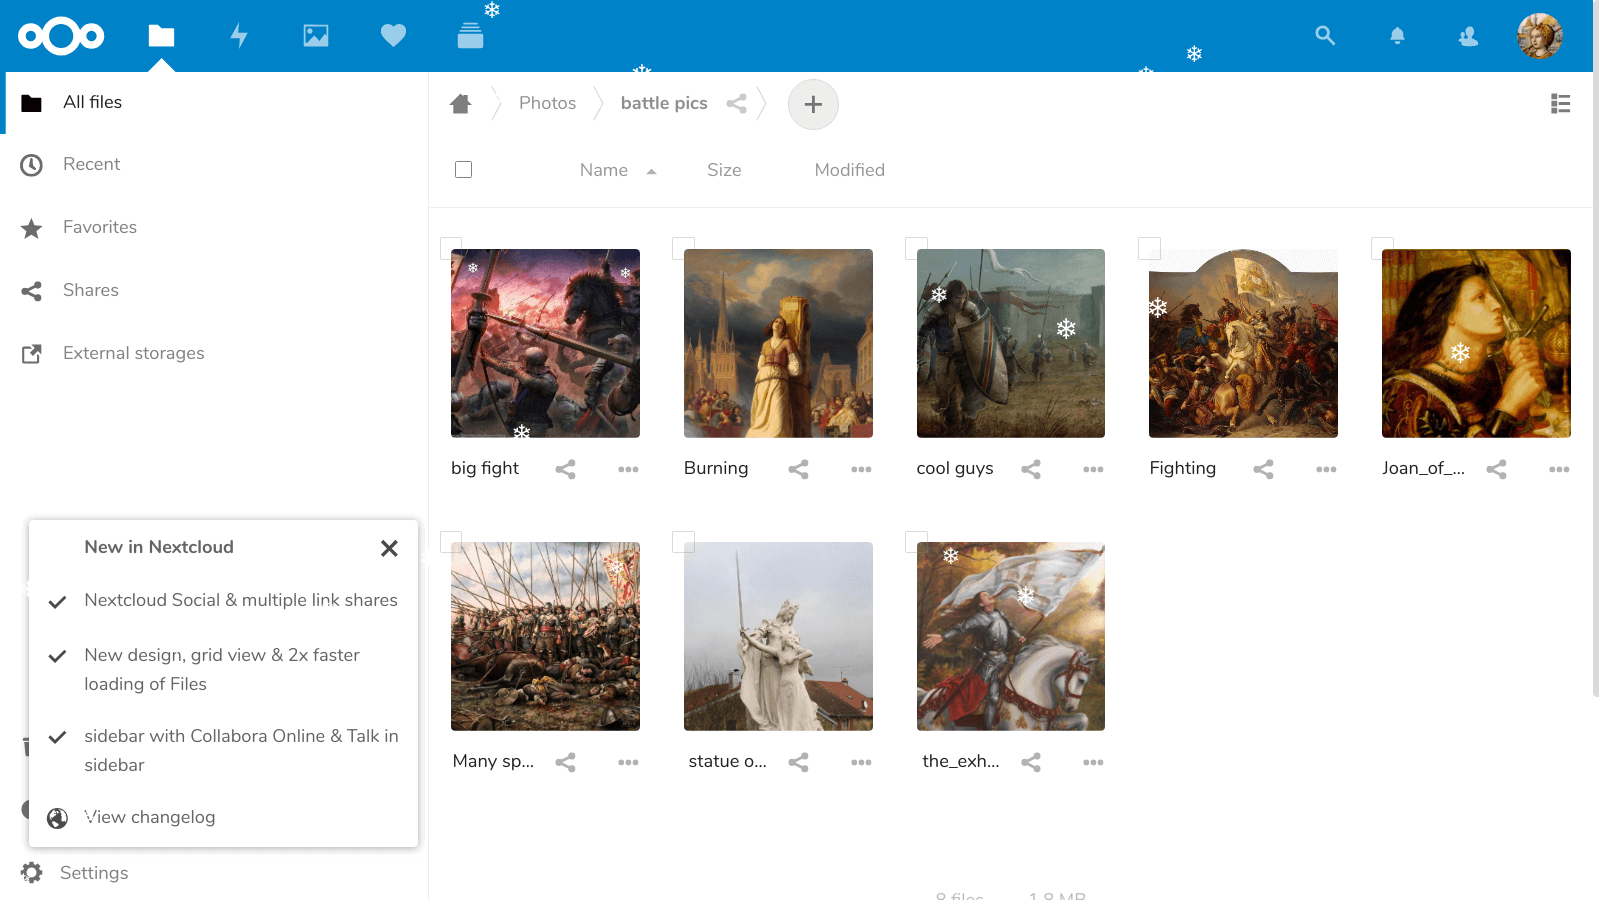The height and width of the screenshot is (900, 1599).
Task: Open the more actions menu for the_exh...
Action: [x=1093, y=762]
